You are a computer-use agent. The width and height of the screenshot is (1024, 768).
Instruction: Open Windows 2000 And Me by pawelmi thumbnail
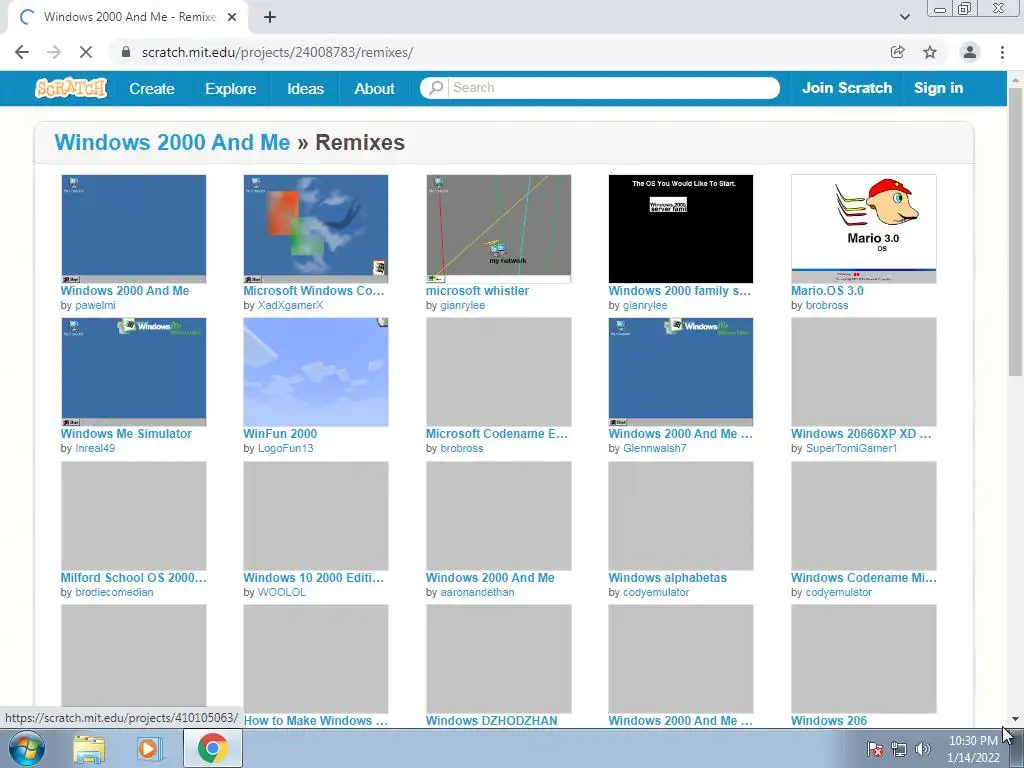click(133, 229)
